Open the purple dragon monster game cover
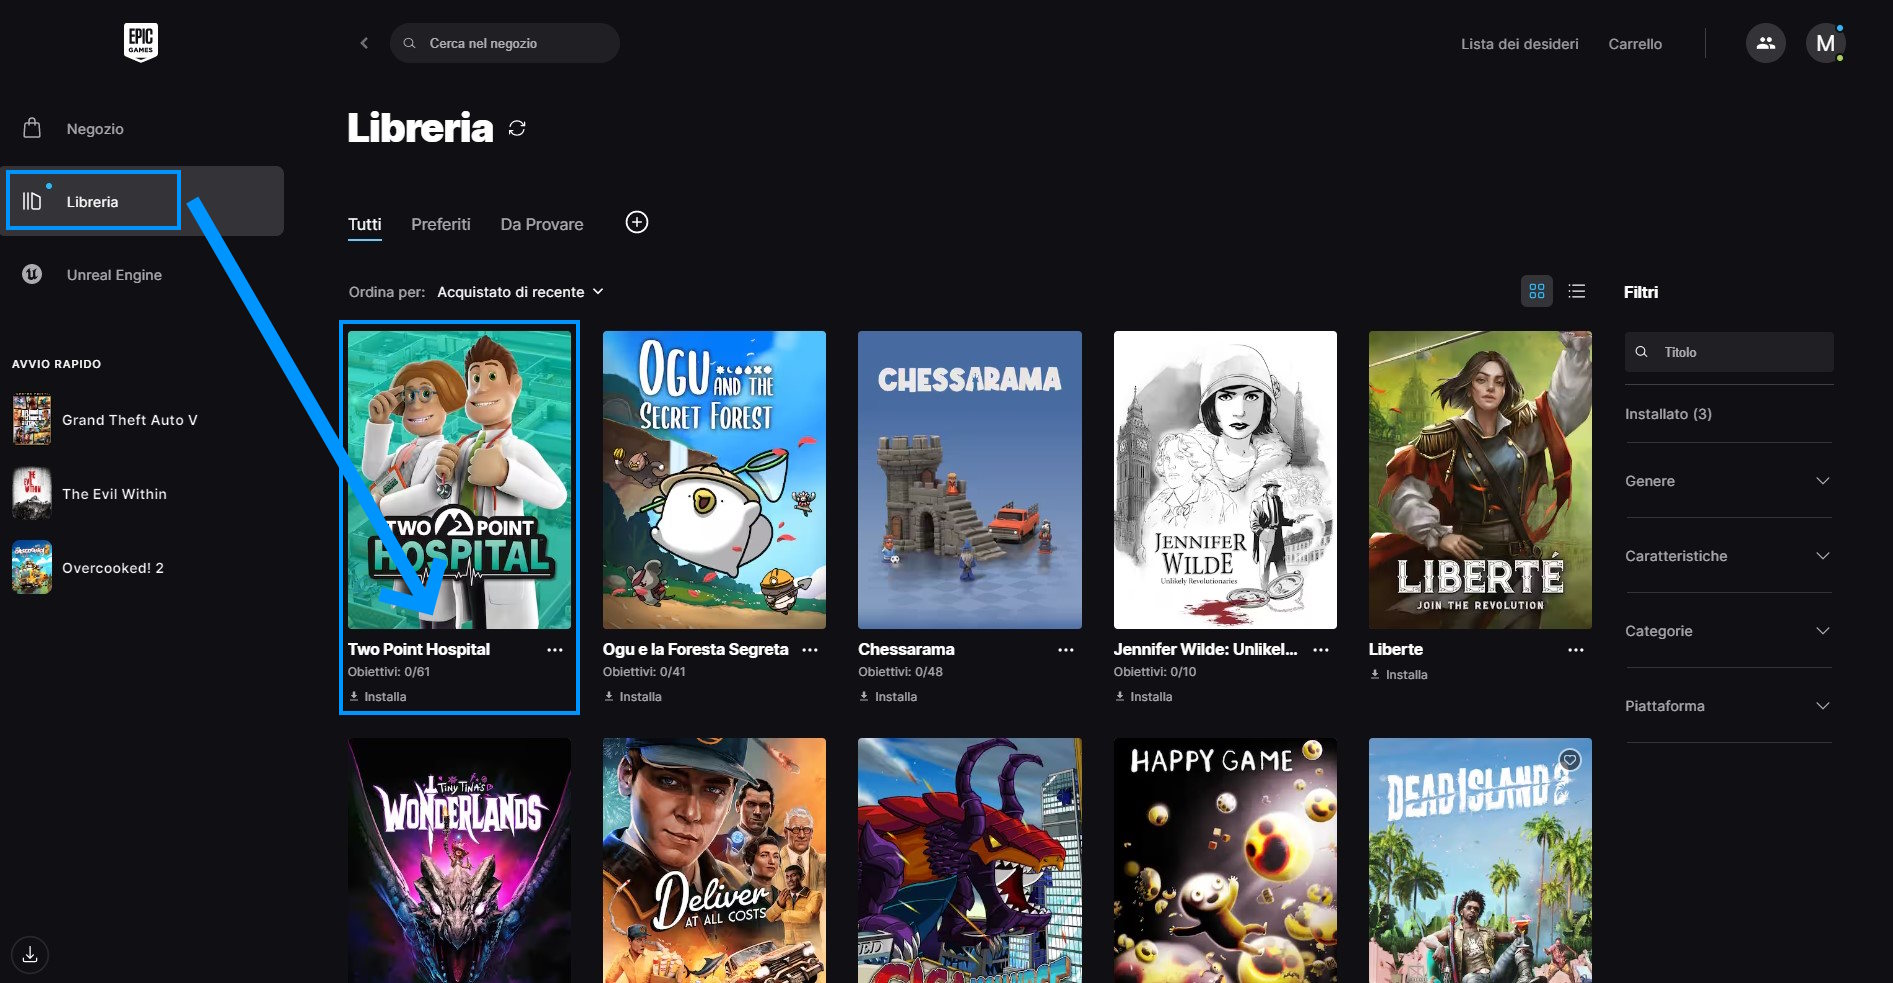Screen dimensions: 1893x983 point(970,860)
